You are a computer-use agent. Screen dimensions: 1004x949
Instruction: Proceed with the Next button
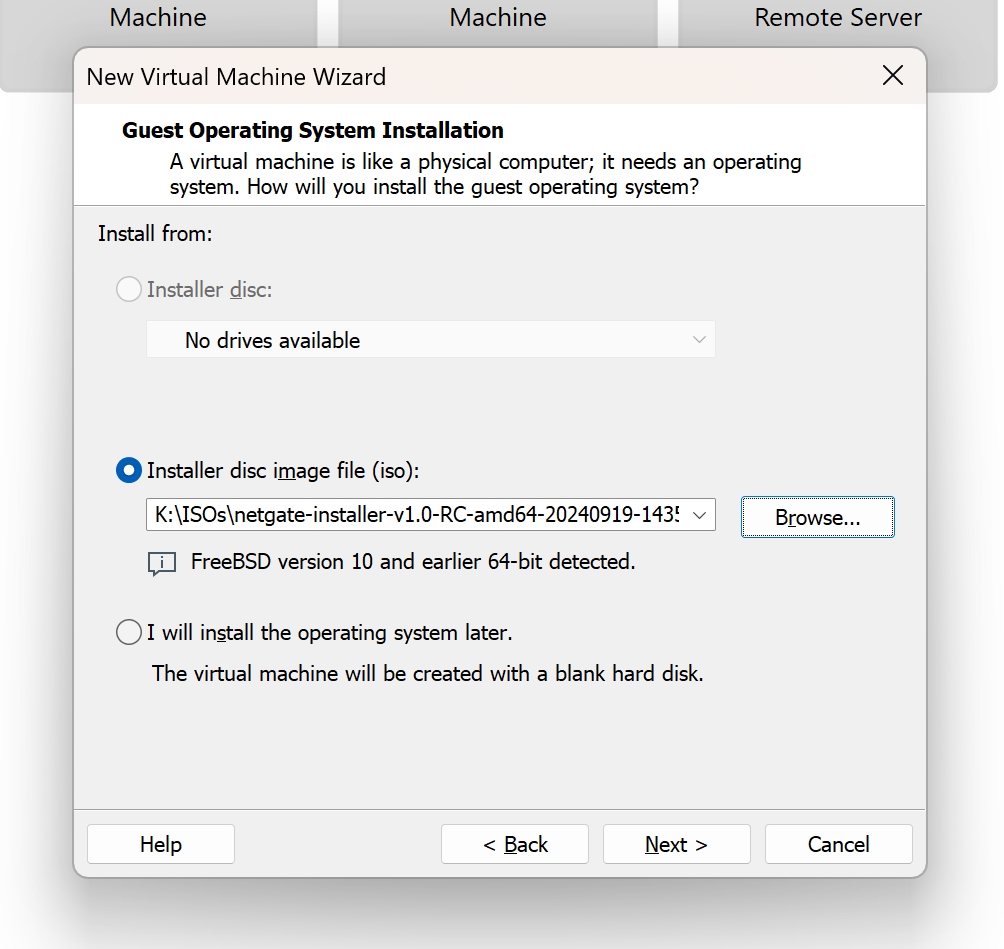[x=677, y=844]
